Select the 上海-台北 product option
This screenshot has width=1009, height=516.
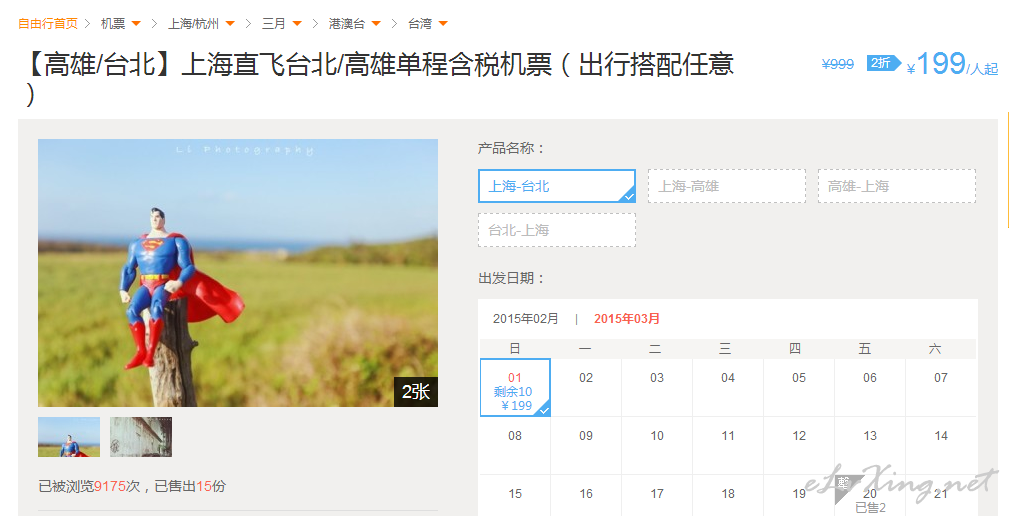click(x=557, y=186)
